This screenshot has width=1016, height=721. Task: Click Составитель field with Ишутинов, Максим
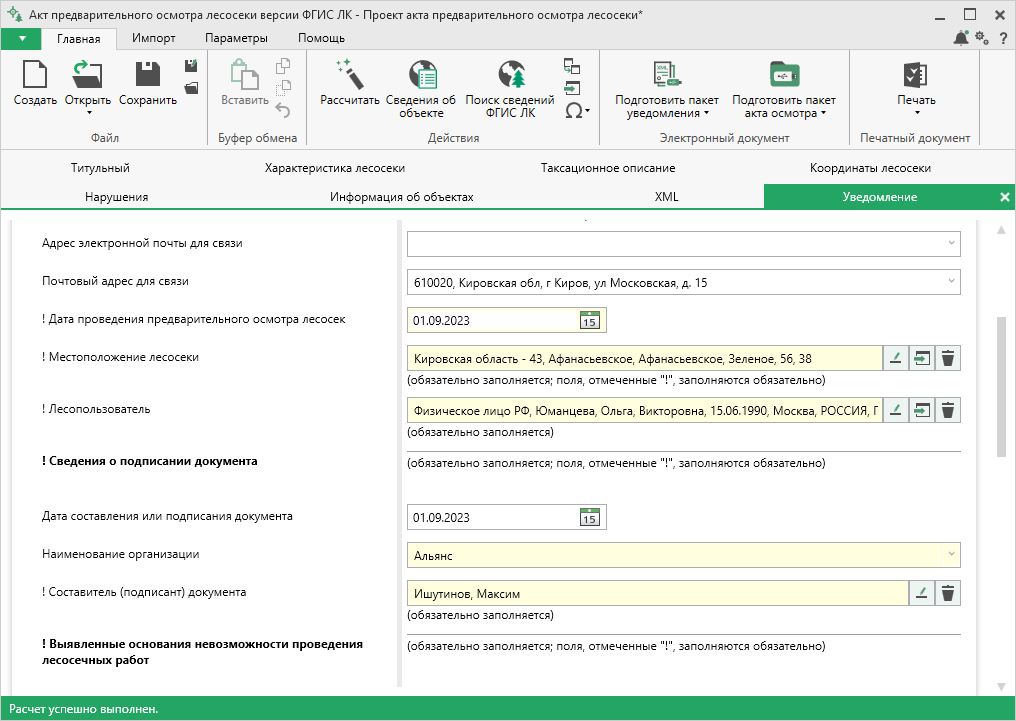coord(658,593)
